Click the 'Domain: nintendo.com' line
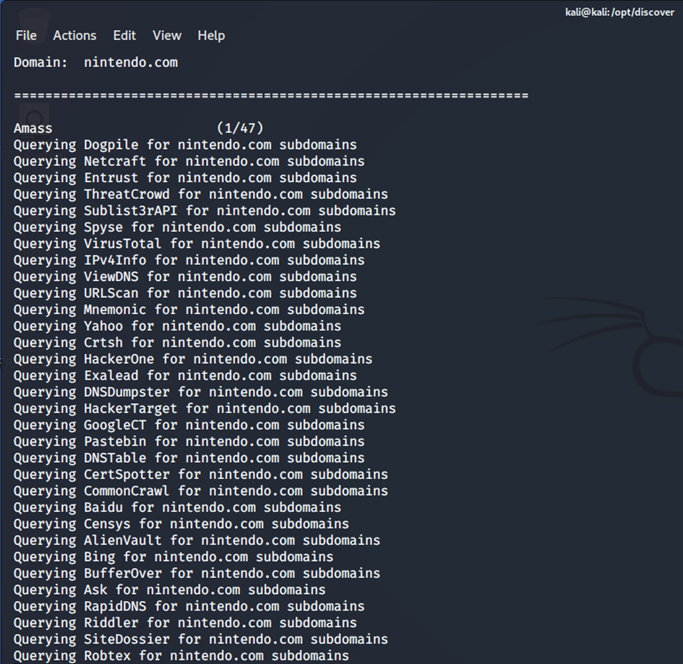683x664 pixels. [x=96, y=63]
